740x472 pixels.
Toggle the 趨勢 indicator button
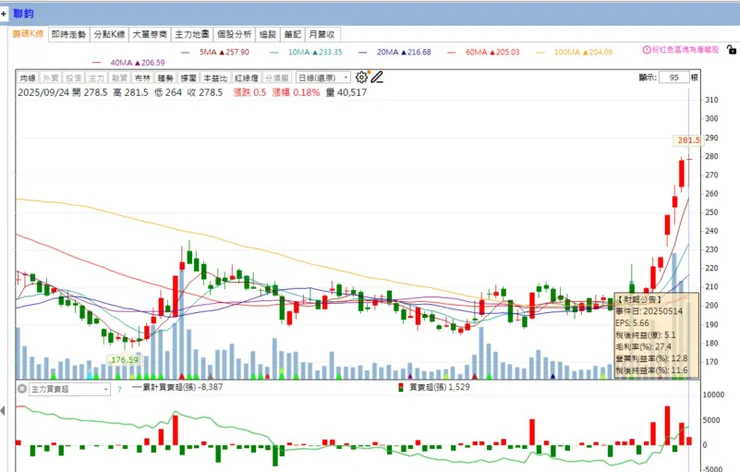pyautogui.click(x=166, y=78)
